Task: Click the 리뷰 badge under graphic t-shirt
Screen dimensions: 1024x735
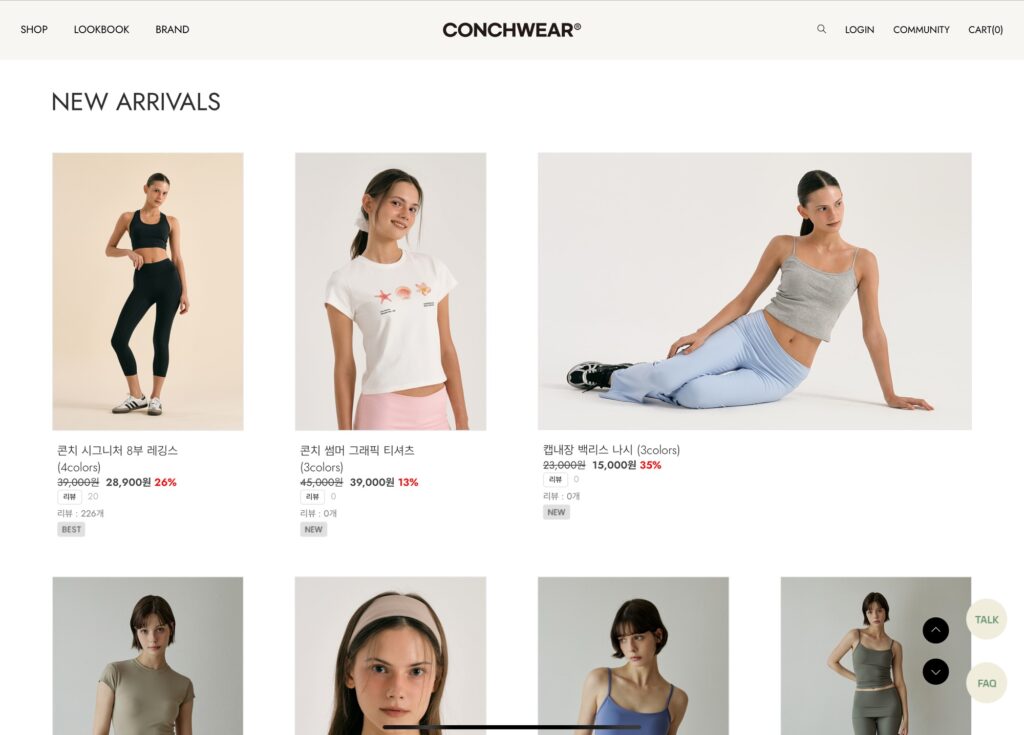Action: [x=312, y=497]
